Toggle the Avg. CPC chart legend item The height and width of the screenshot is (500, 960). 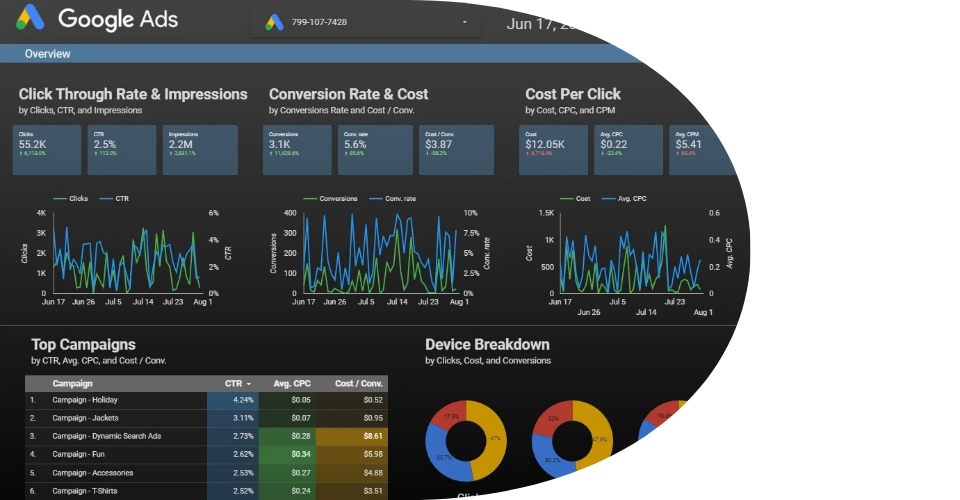pyautogui.click(x=626, y=199)
